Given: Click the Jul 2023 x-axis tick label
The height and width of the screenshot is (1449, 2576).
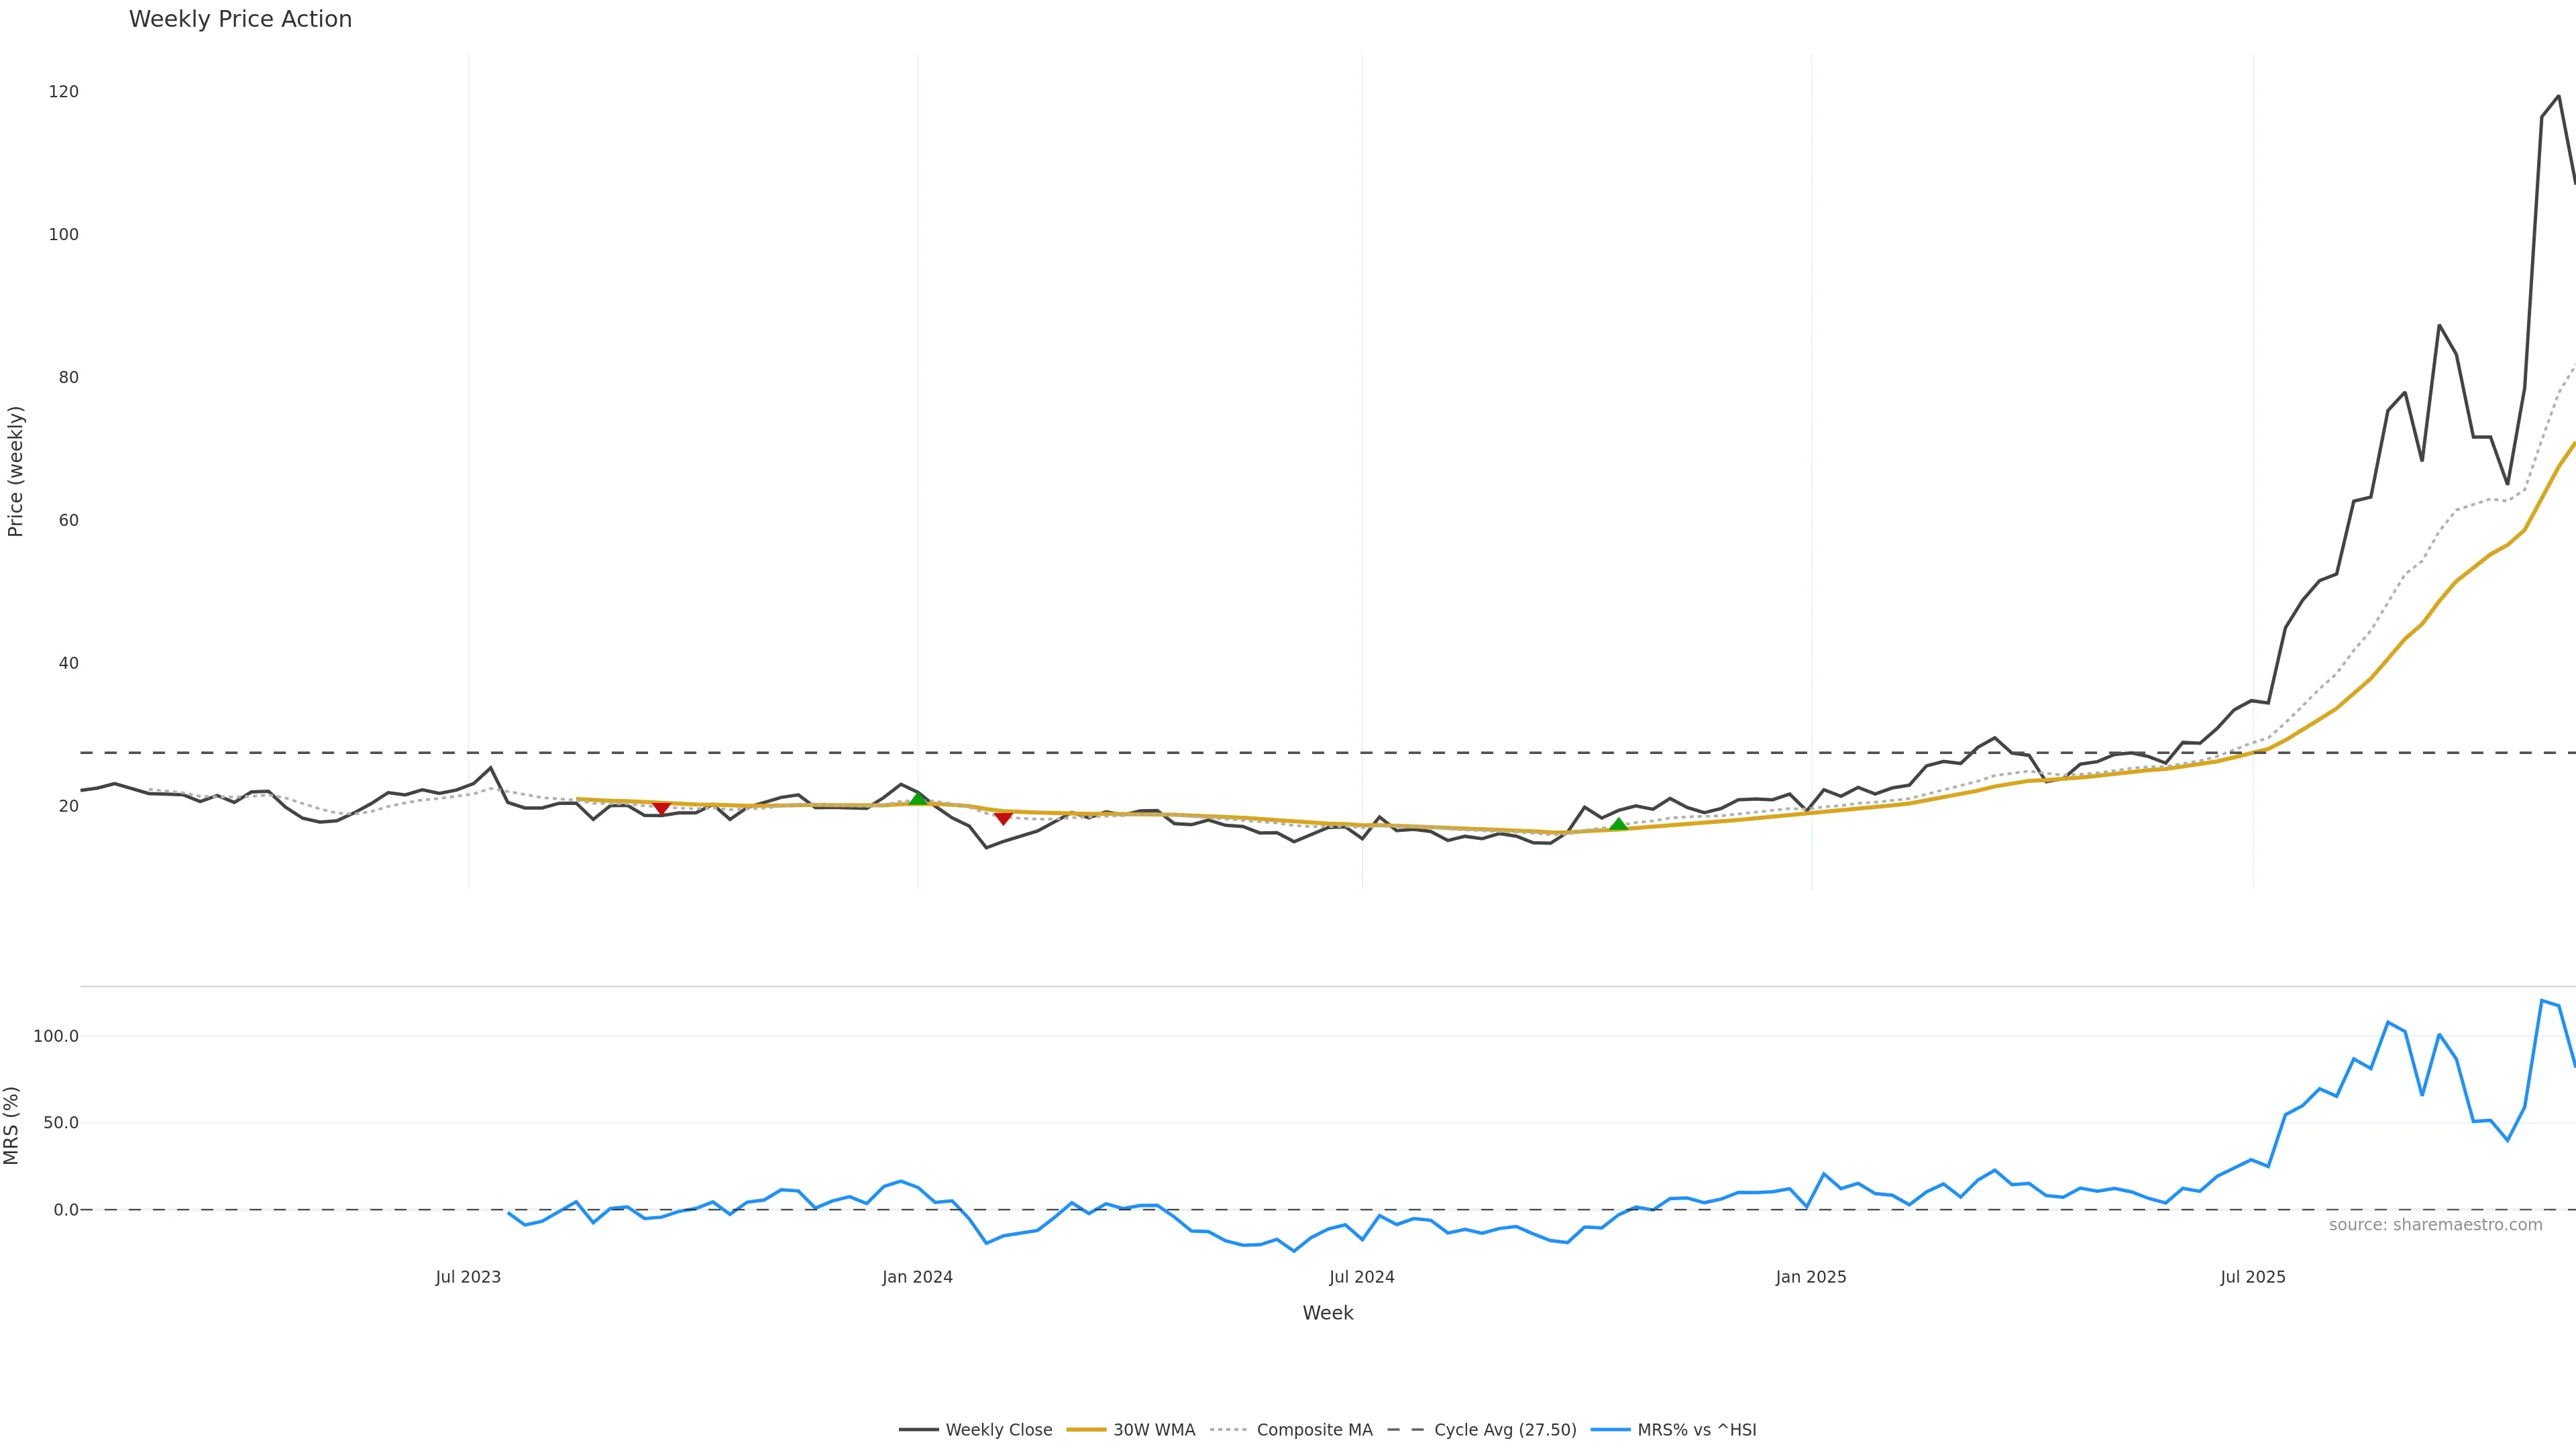Looking at the screenshot, I should tap(468, 1277).
